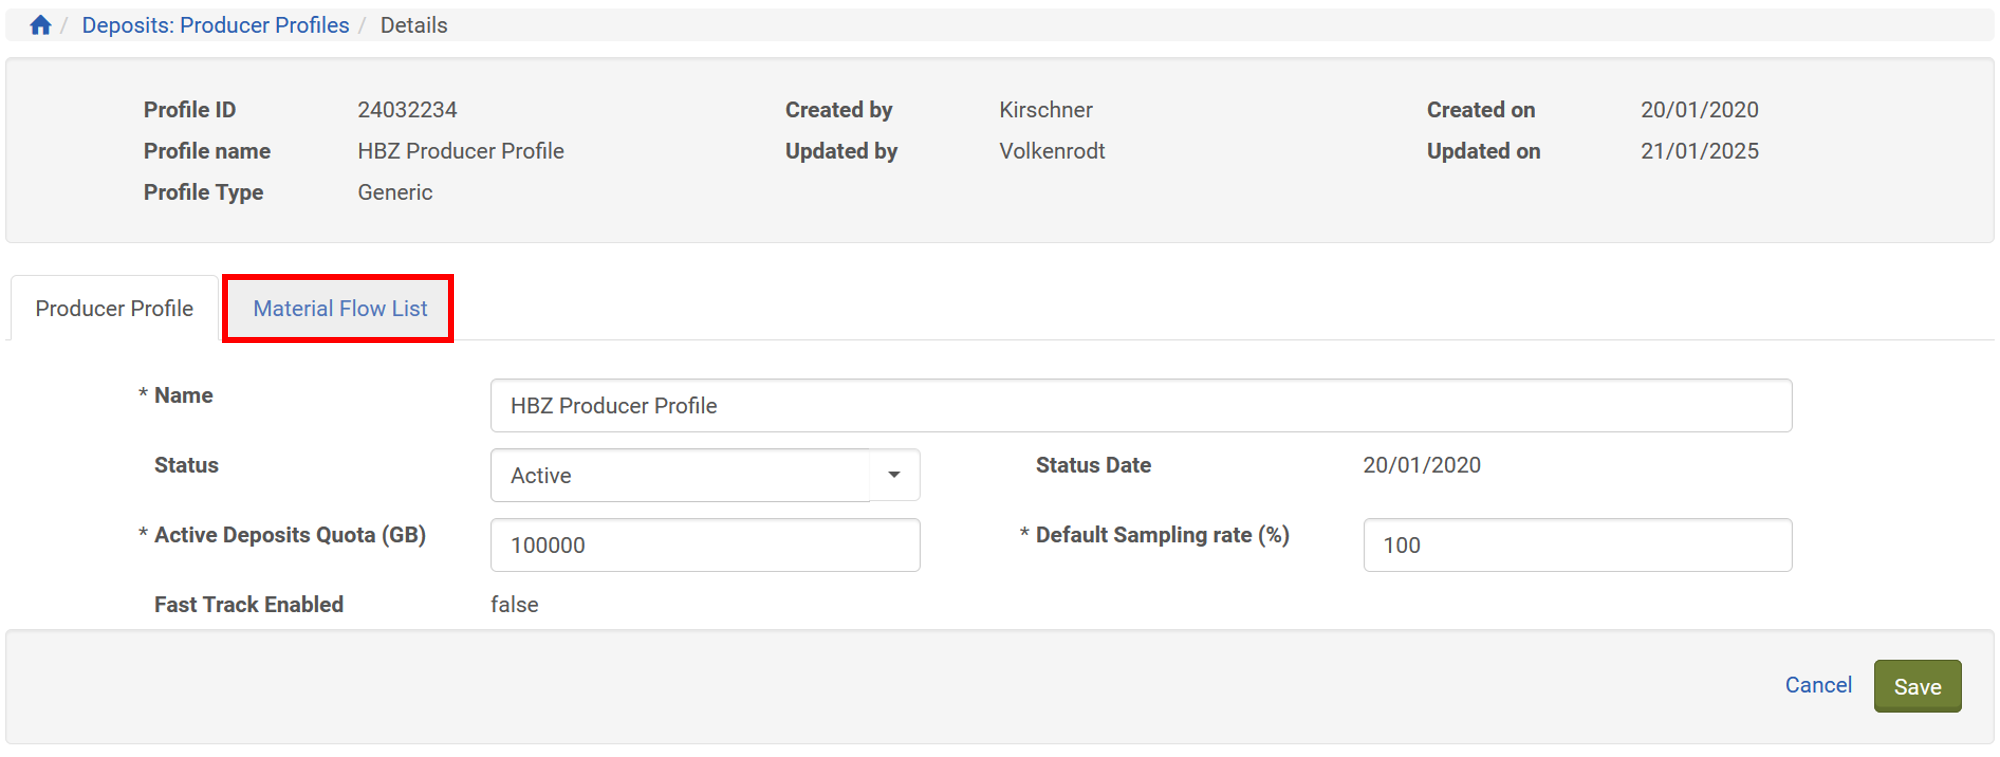This screenshot has width=2000, height=757.
Task: Click the Profile Type value Generic
Action: tap(395, 192)
